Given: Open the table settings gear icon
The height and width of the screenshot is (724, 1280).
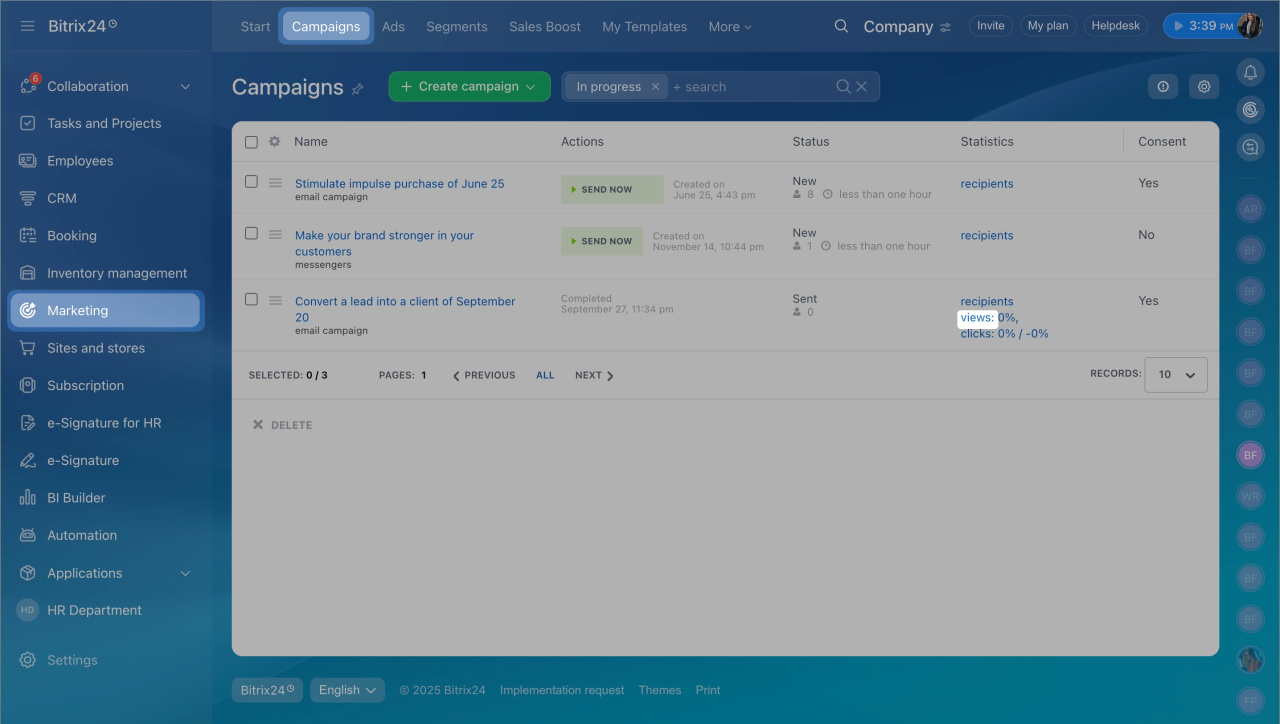Looking at the screenshot, I should [x=1204, y=87].
